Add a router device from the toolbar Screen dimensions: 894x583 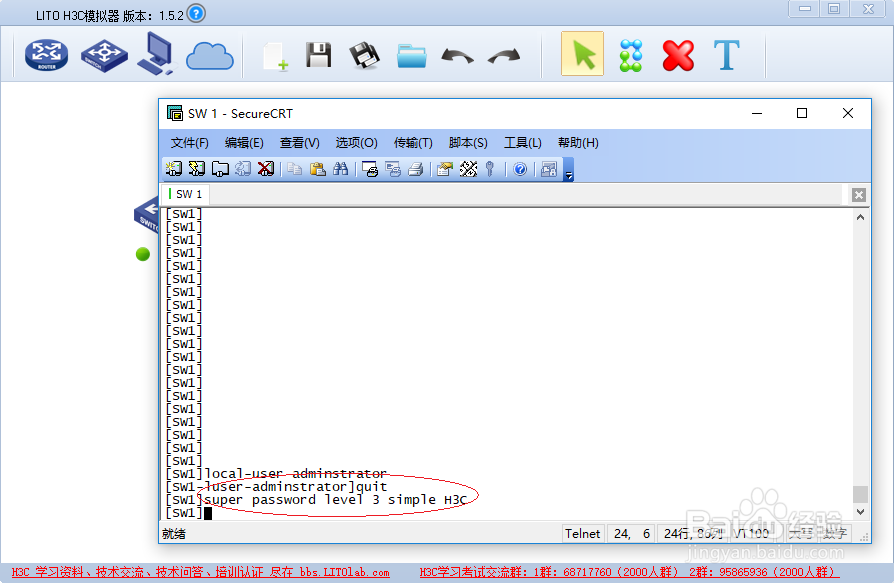click(x=46, y=55)
